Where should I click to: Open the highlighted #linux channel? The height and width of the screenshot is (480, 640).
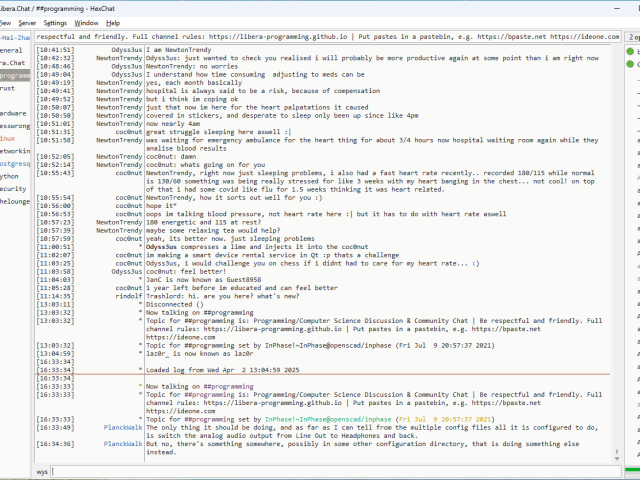tap(8, 138)
